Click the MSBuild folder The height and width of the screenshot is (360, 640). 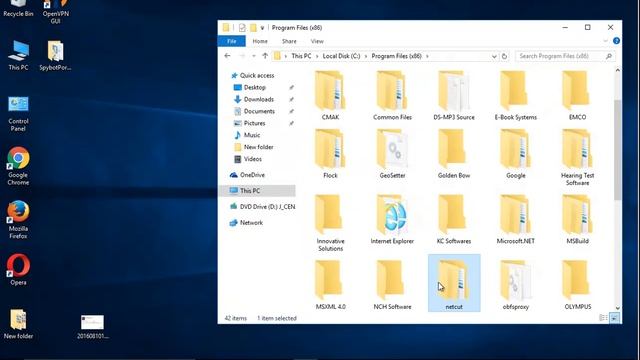577,220
